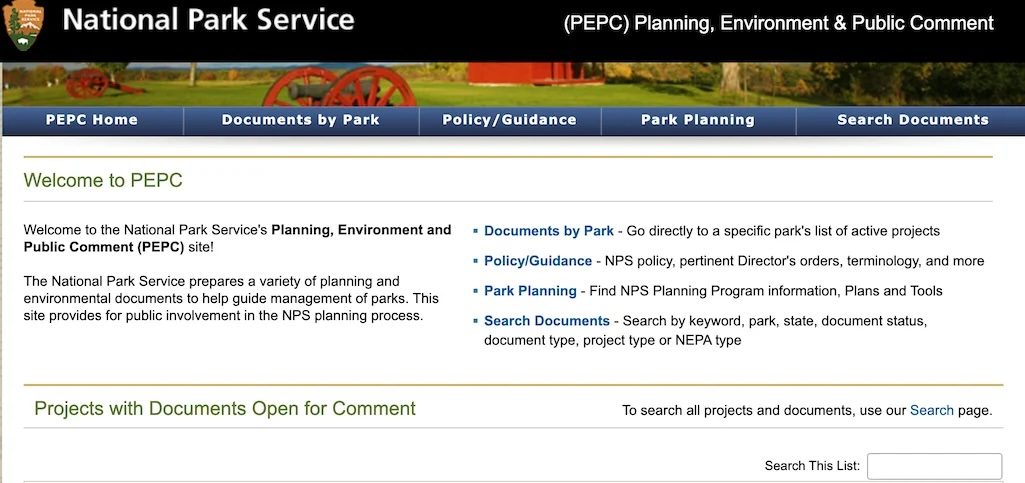Open the bulleted Policy/Guidance link
This screenshot has width=1025, height=483.
tap(537, 261)
